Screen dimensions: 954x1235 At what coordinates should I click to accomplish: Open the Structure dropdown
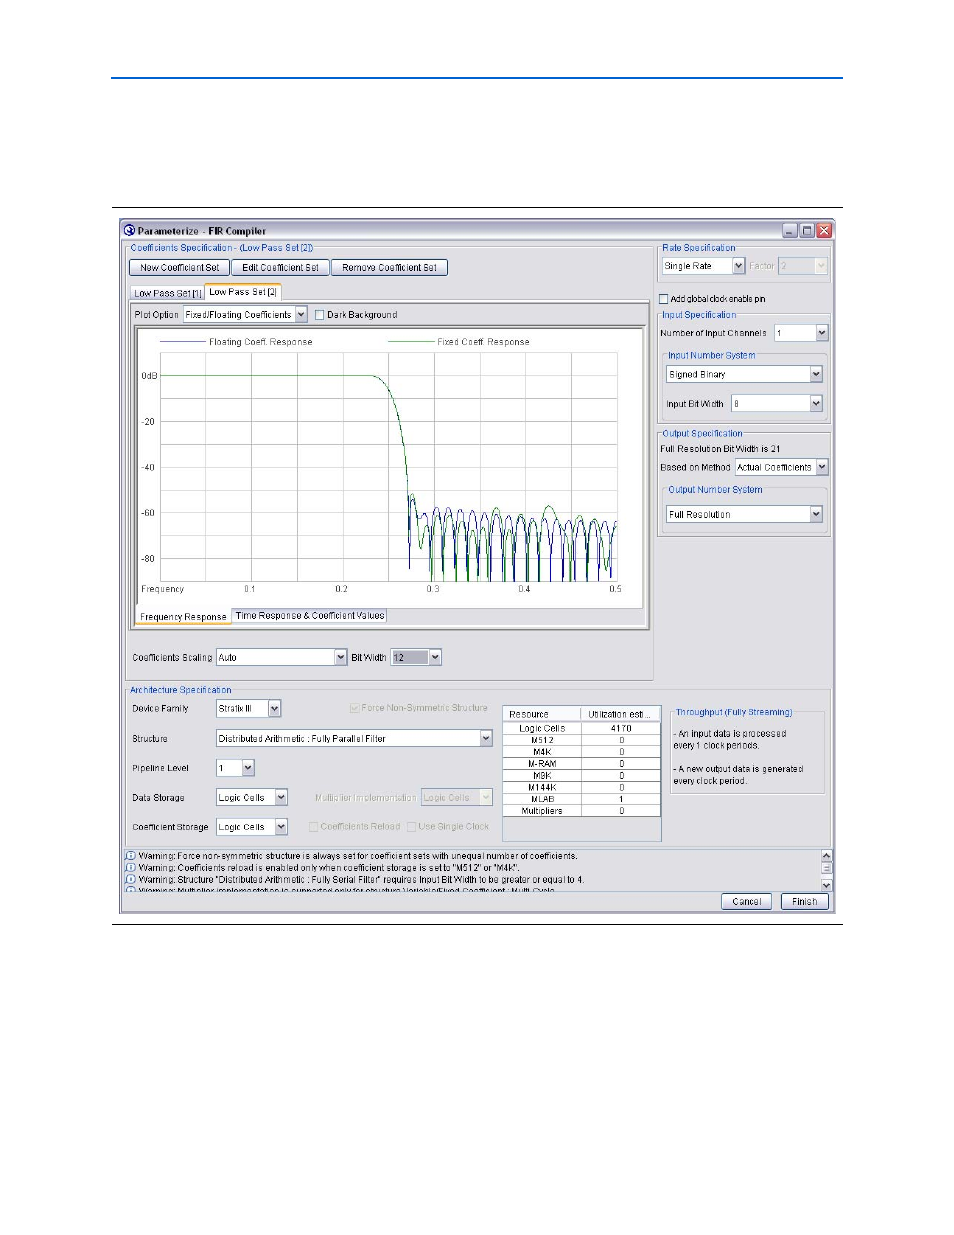pos(486,739)
